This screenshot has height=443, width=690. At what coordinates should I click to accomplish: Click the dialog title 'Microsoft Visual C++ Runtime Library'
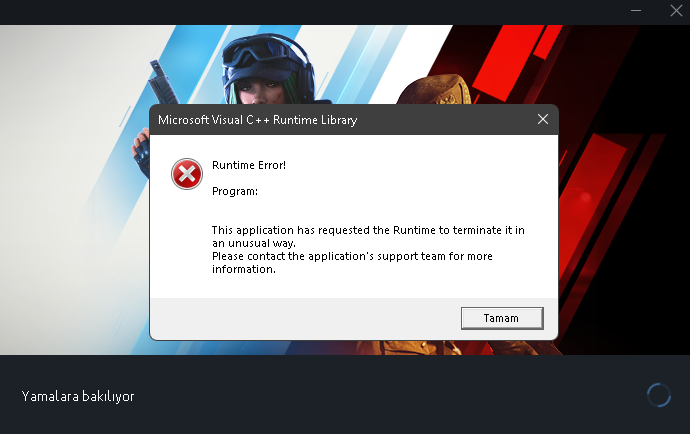point(257,120)
